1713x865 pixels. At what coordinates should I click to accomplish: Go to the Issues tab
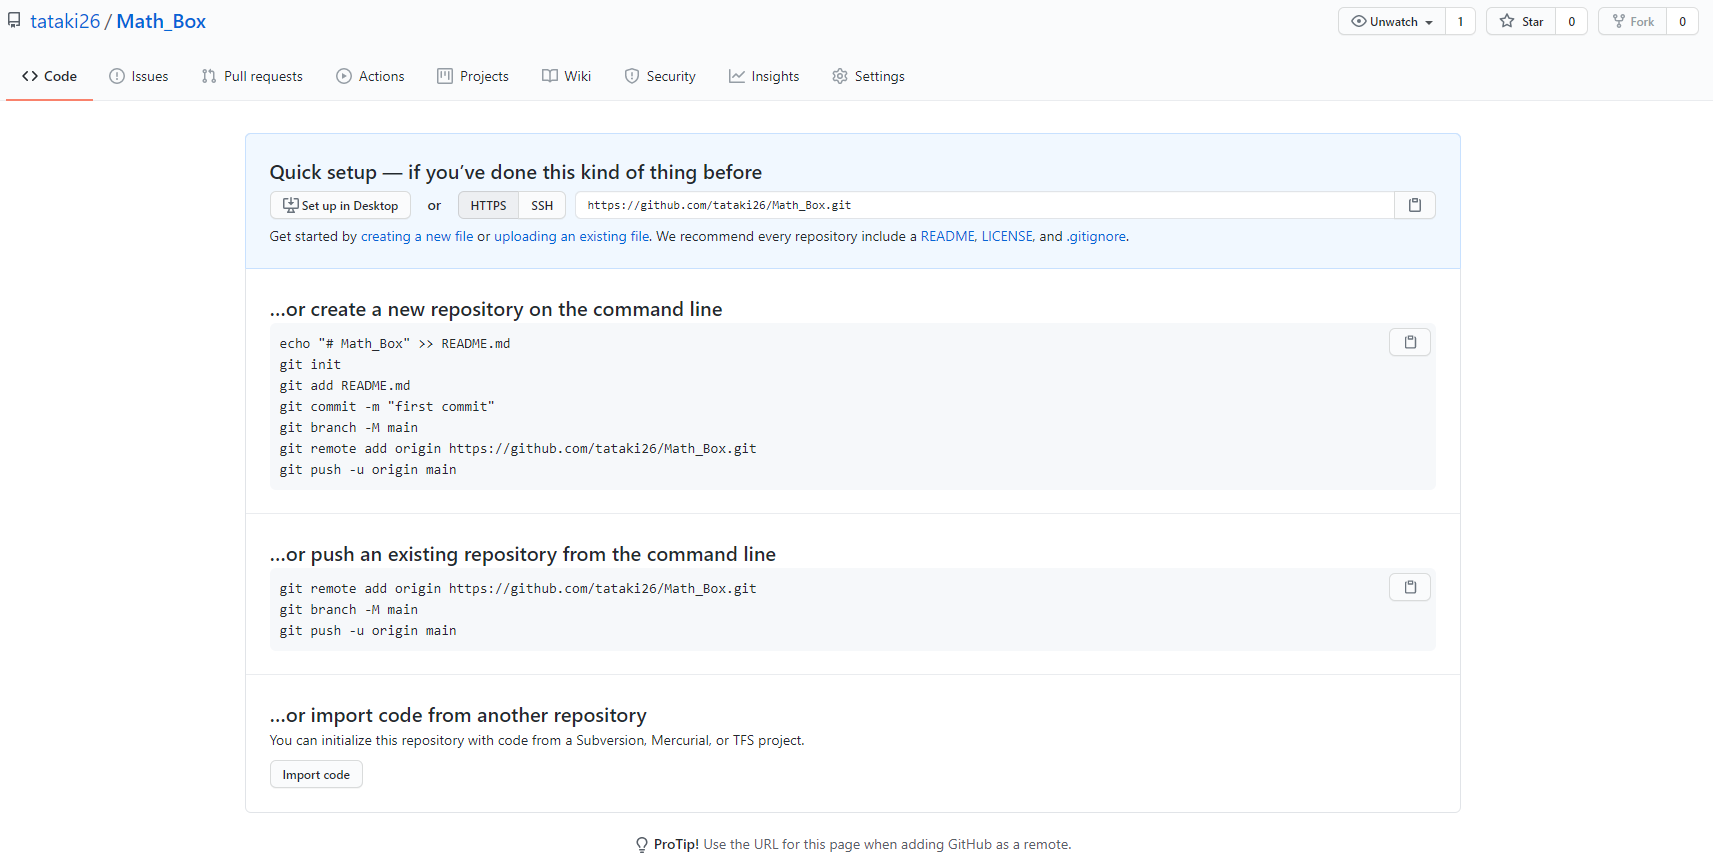tap(139, 76)
